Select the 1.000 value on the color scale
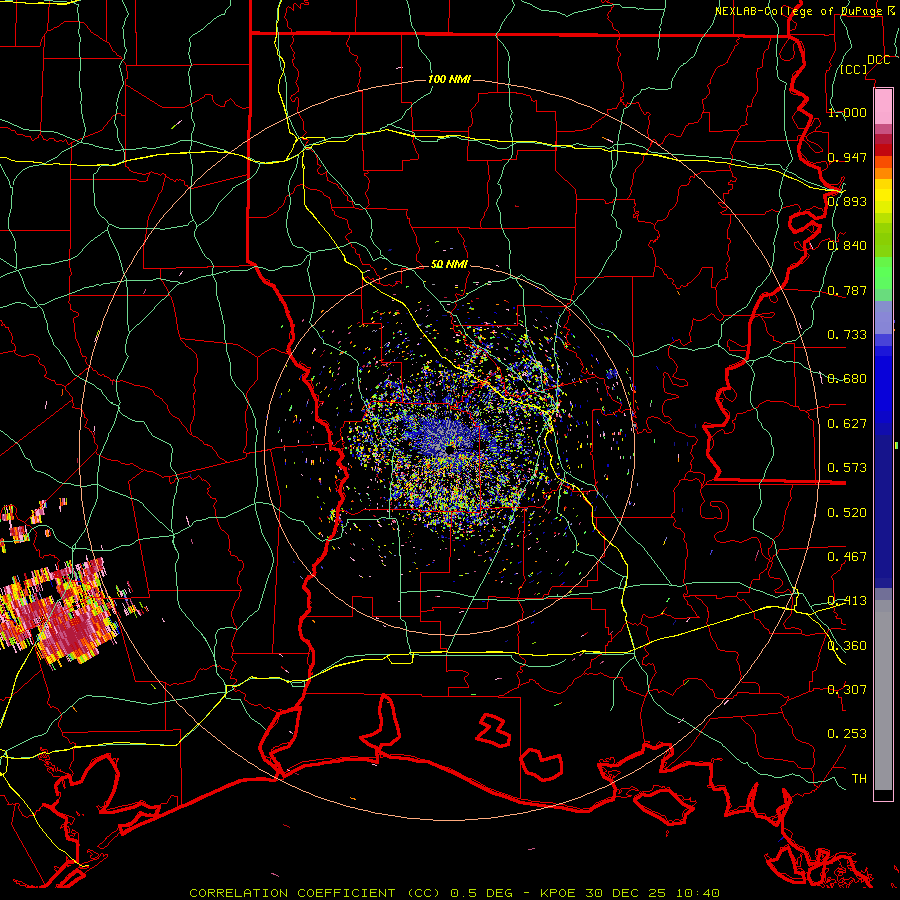The image size is (900, 900). [x=847, y=112]
